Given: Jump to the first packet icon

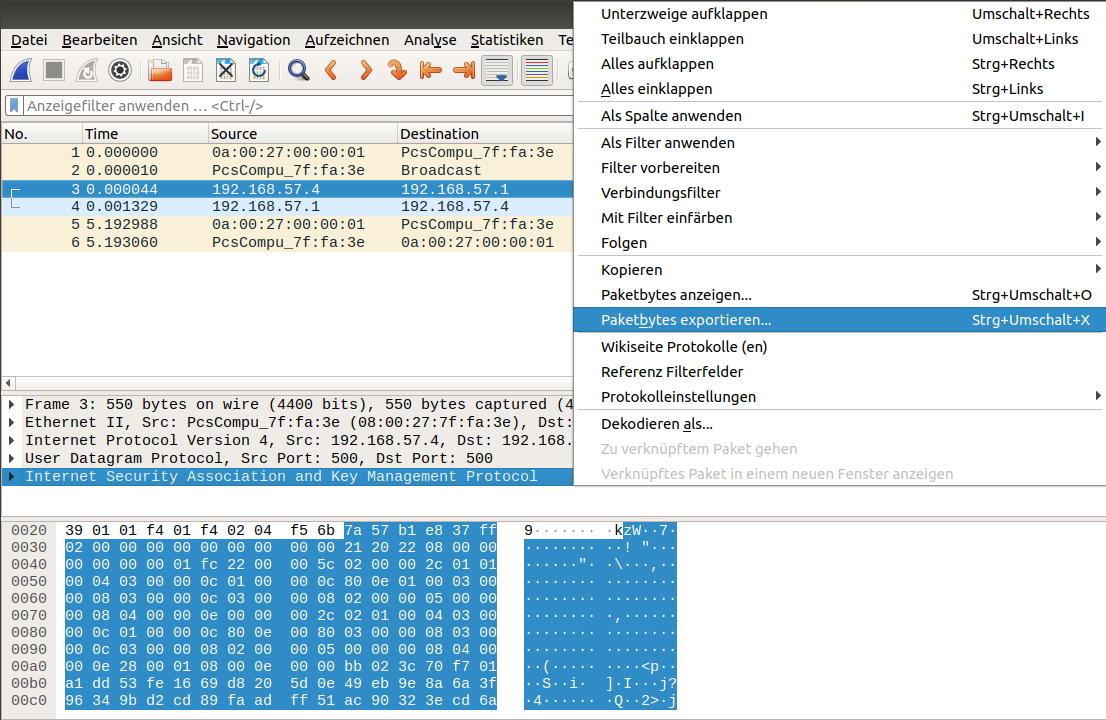Looking at the screenshot, I should click(430, 70).
